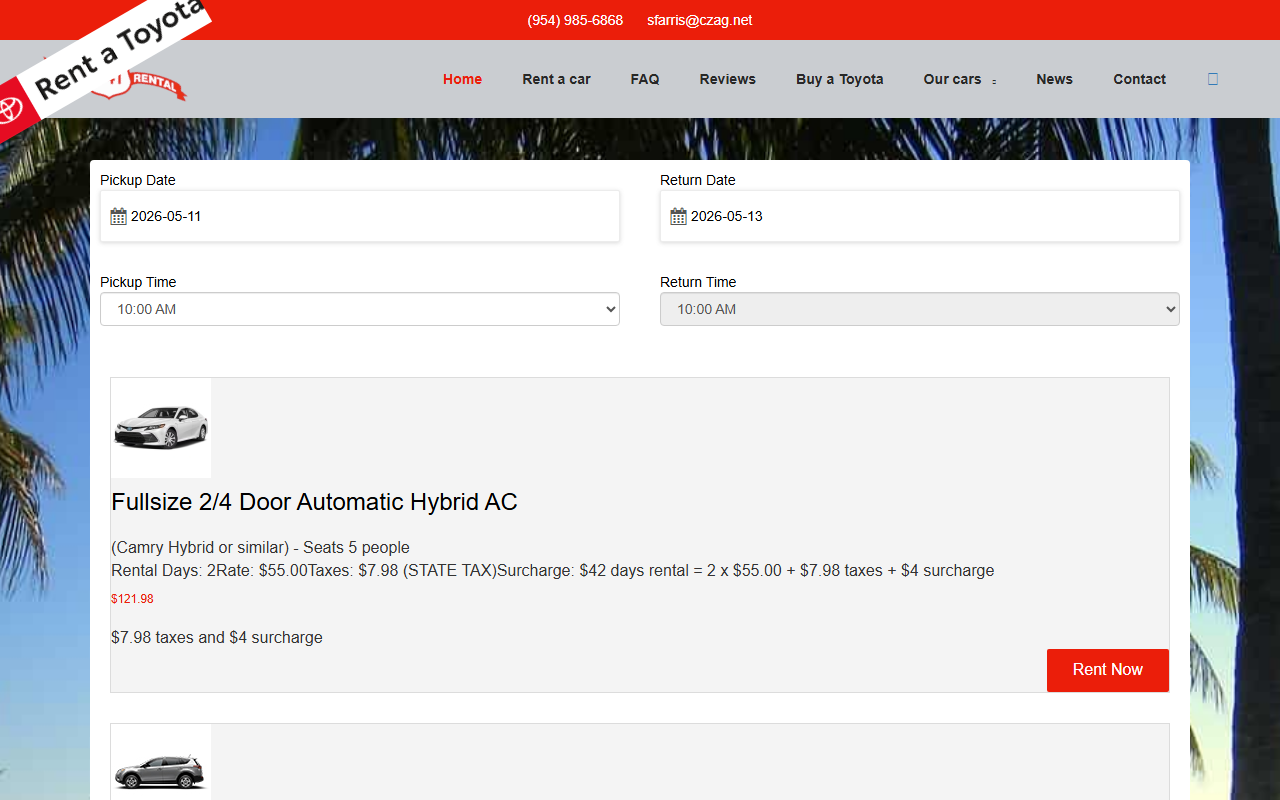Open the Contact page
Image resolution: width=1280 pixels, height=800 pixels.
(1139, 79)
